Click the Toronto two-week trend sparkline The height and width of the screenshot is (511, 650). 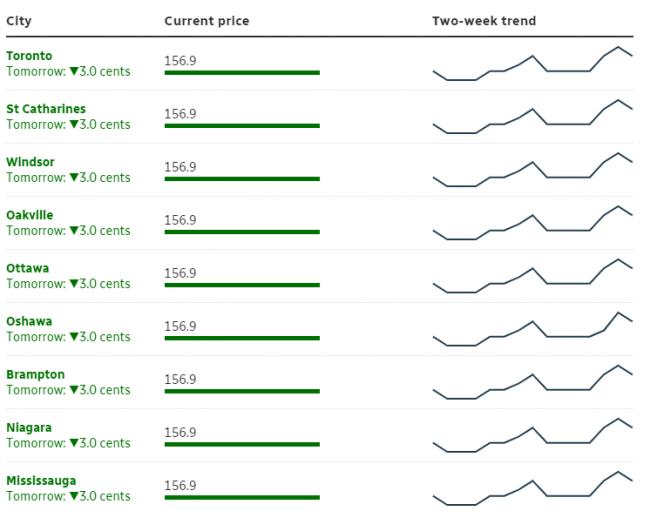coord(533,63)
